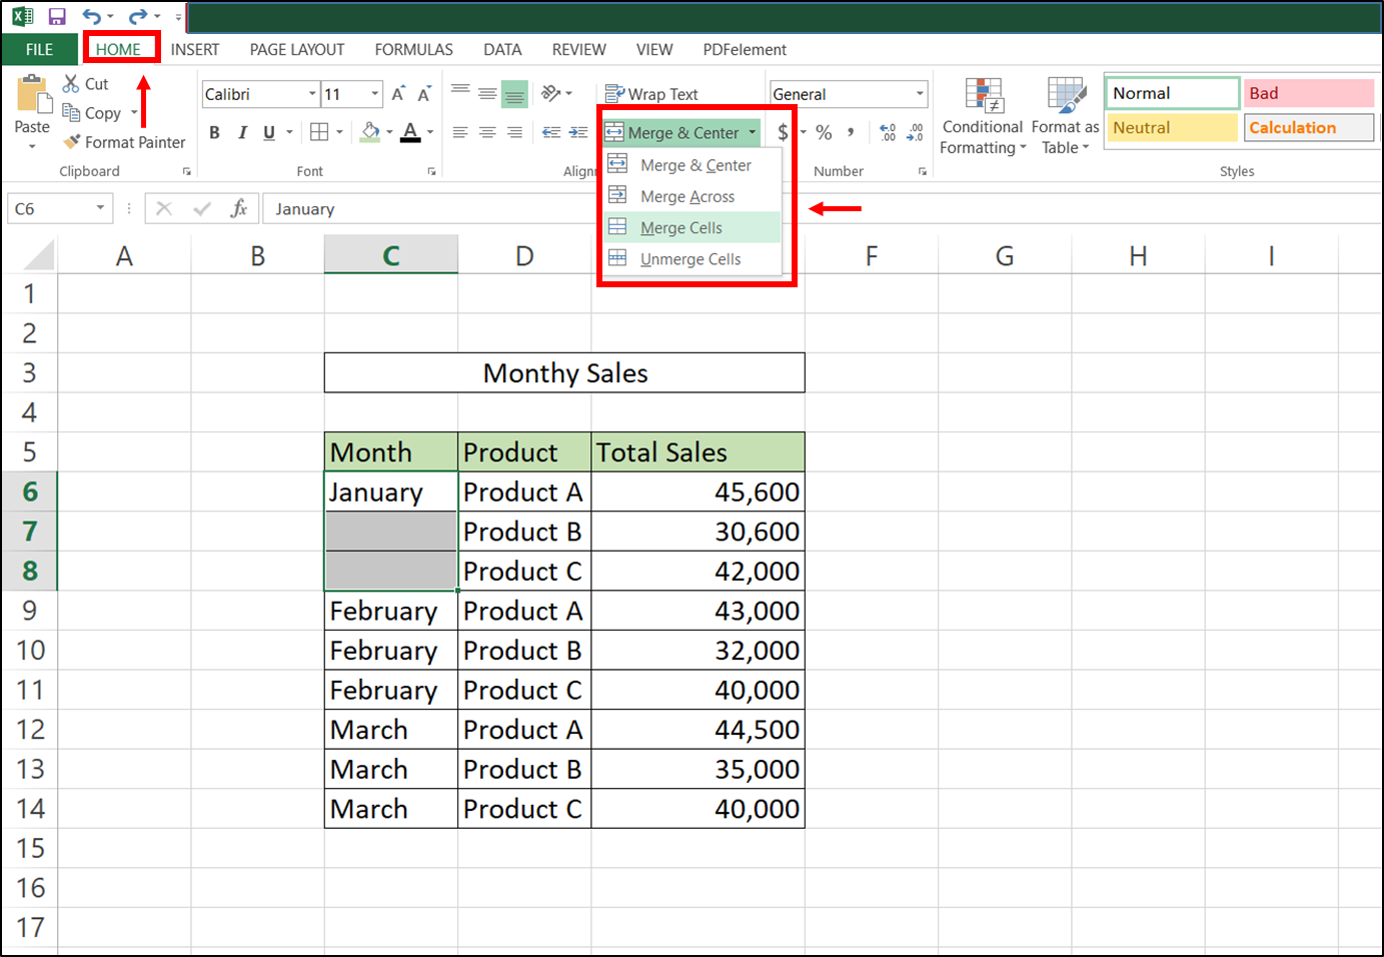The width and height of the screenshot is (1384, 957).
Task: Open Conditional Formatting menu
Action: click(983, 117)
